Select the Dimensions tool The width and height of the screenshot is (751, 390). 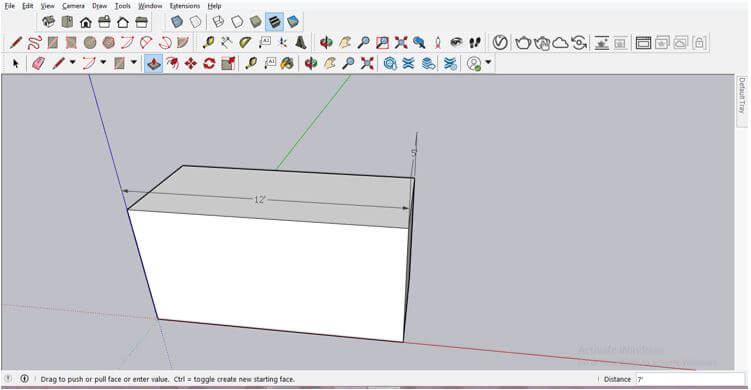(227, 43)
